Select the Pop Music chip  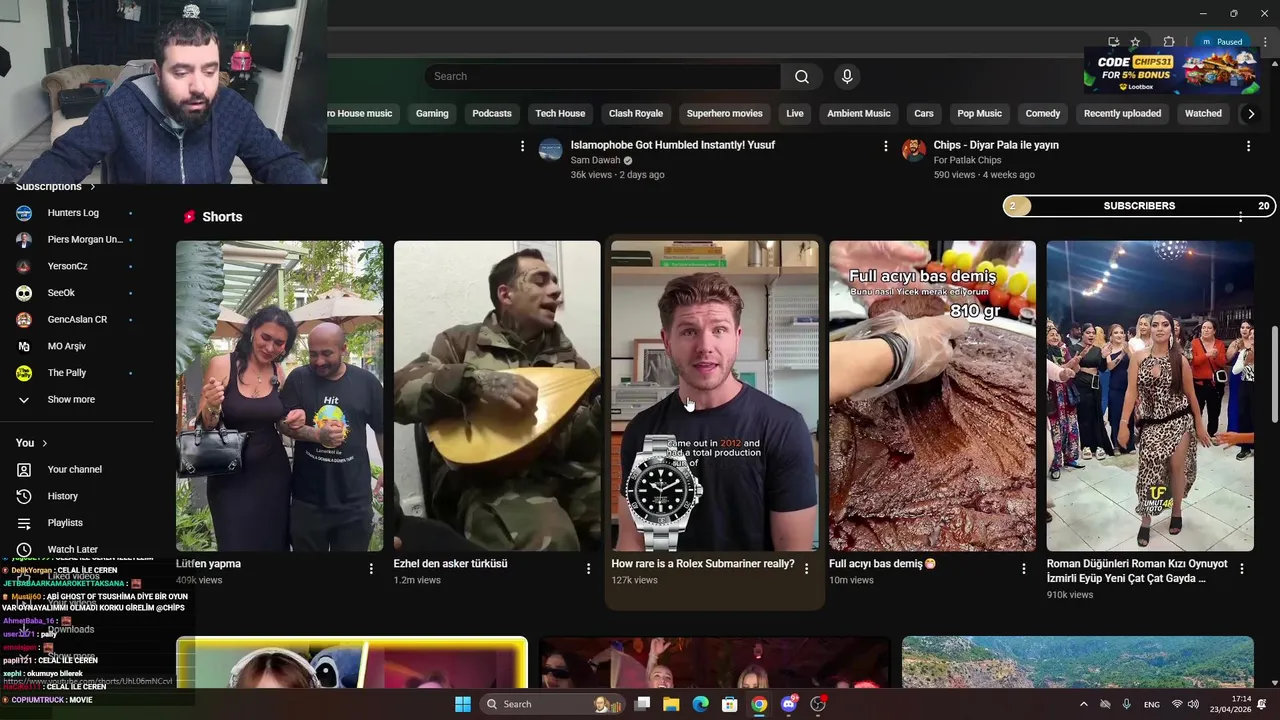point(980,114)
